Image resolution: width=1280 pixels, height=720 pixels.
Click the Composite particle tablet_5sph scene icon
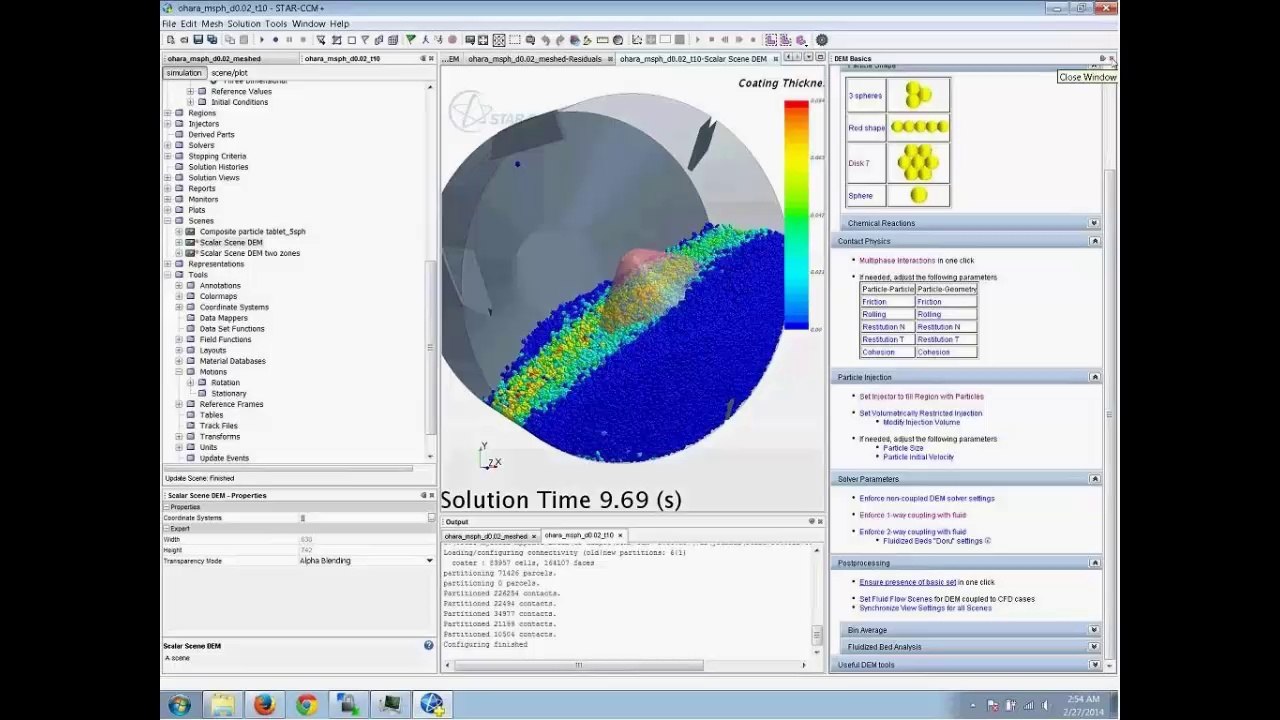[x=191, y=231]
